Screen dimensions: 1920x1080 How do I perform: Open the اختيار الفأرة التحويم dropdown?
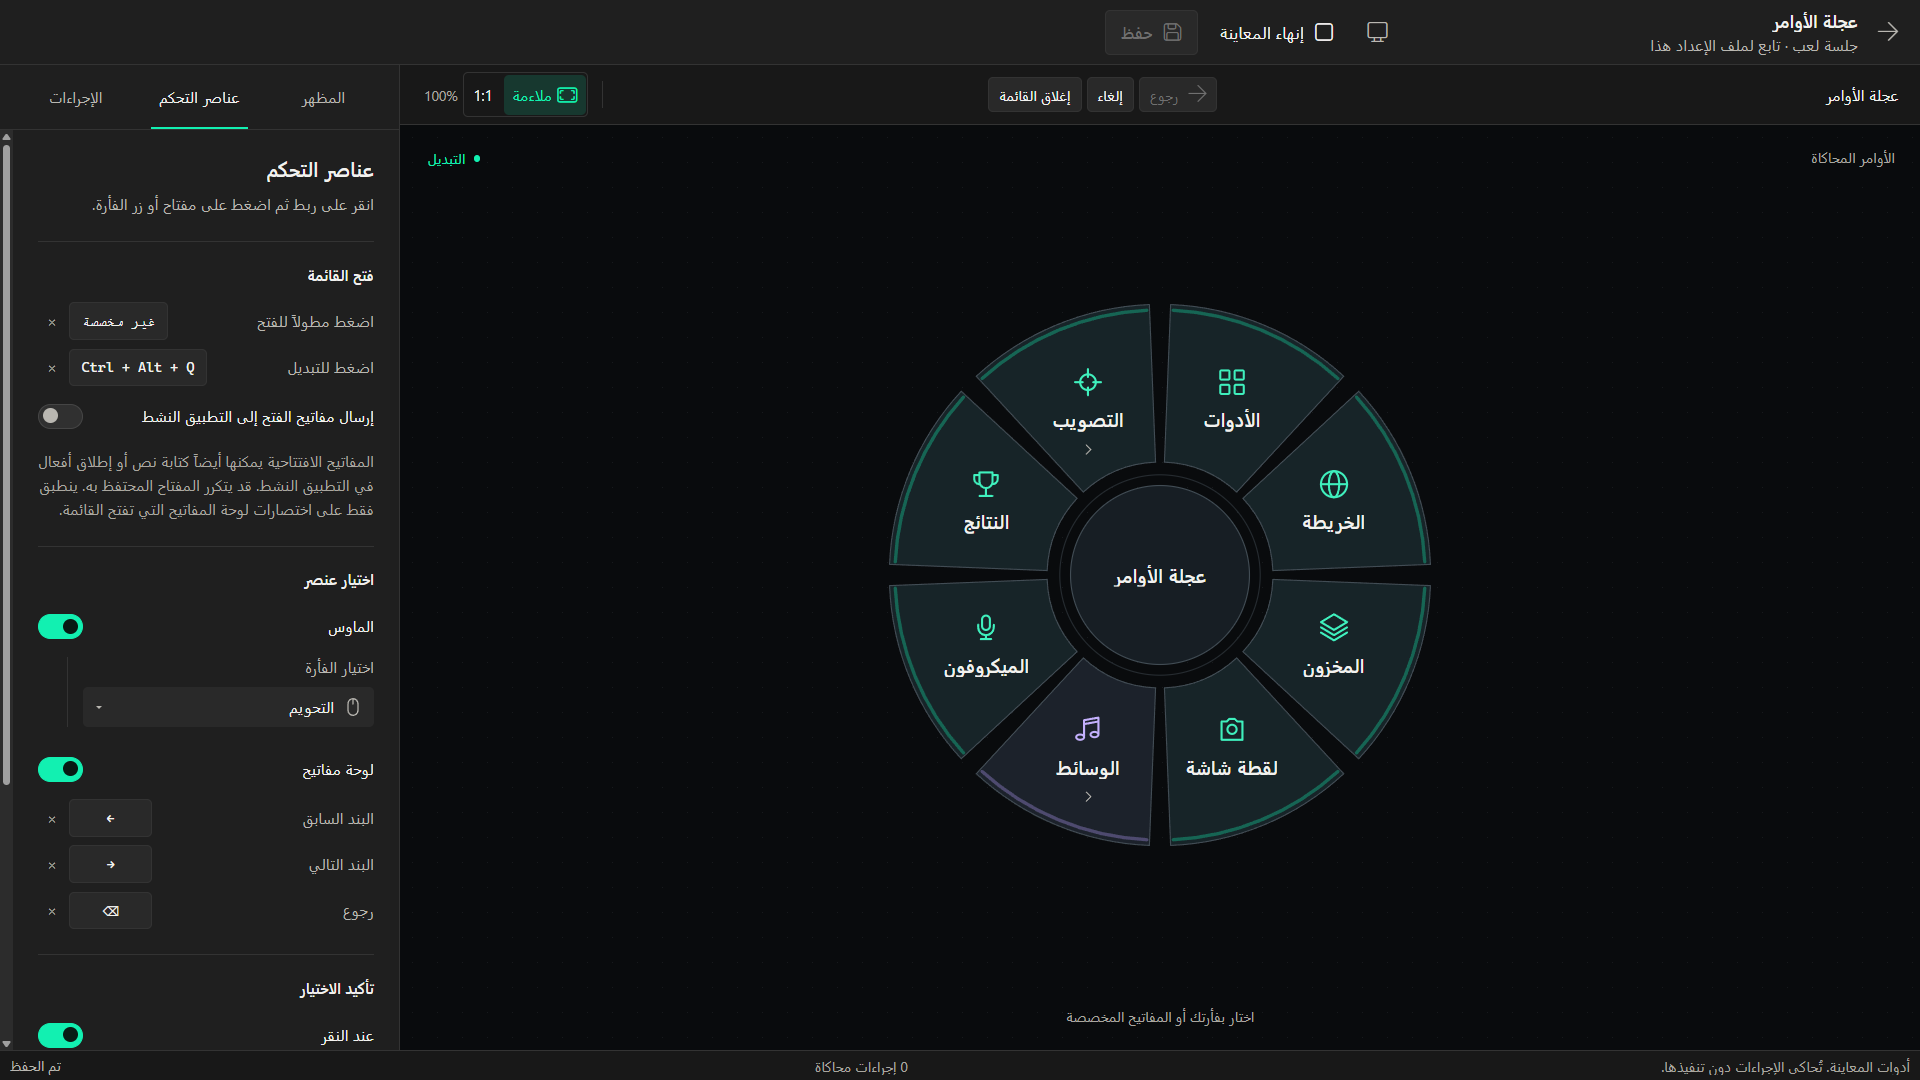[x=228, y=707]
